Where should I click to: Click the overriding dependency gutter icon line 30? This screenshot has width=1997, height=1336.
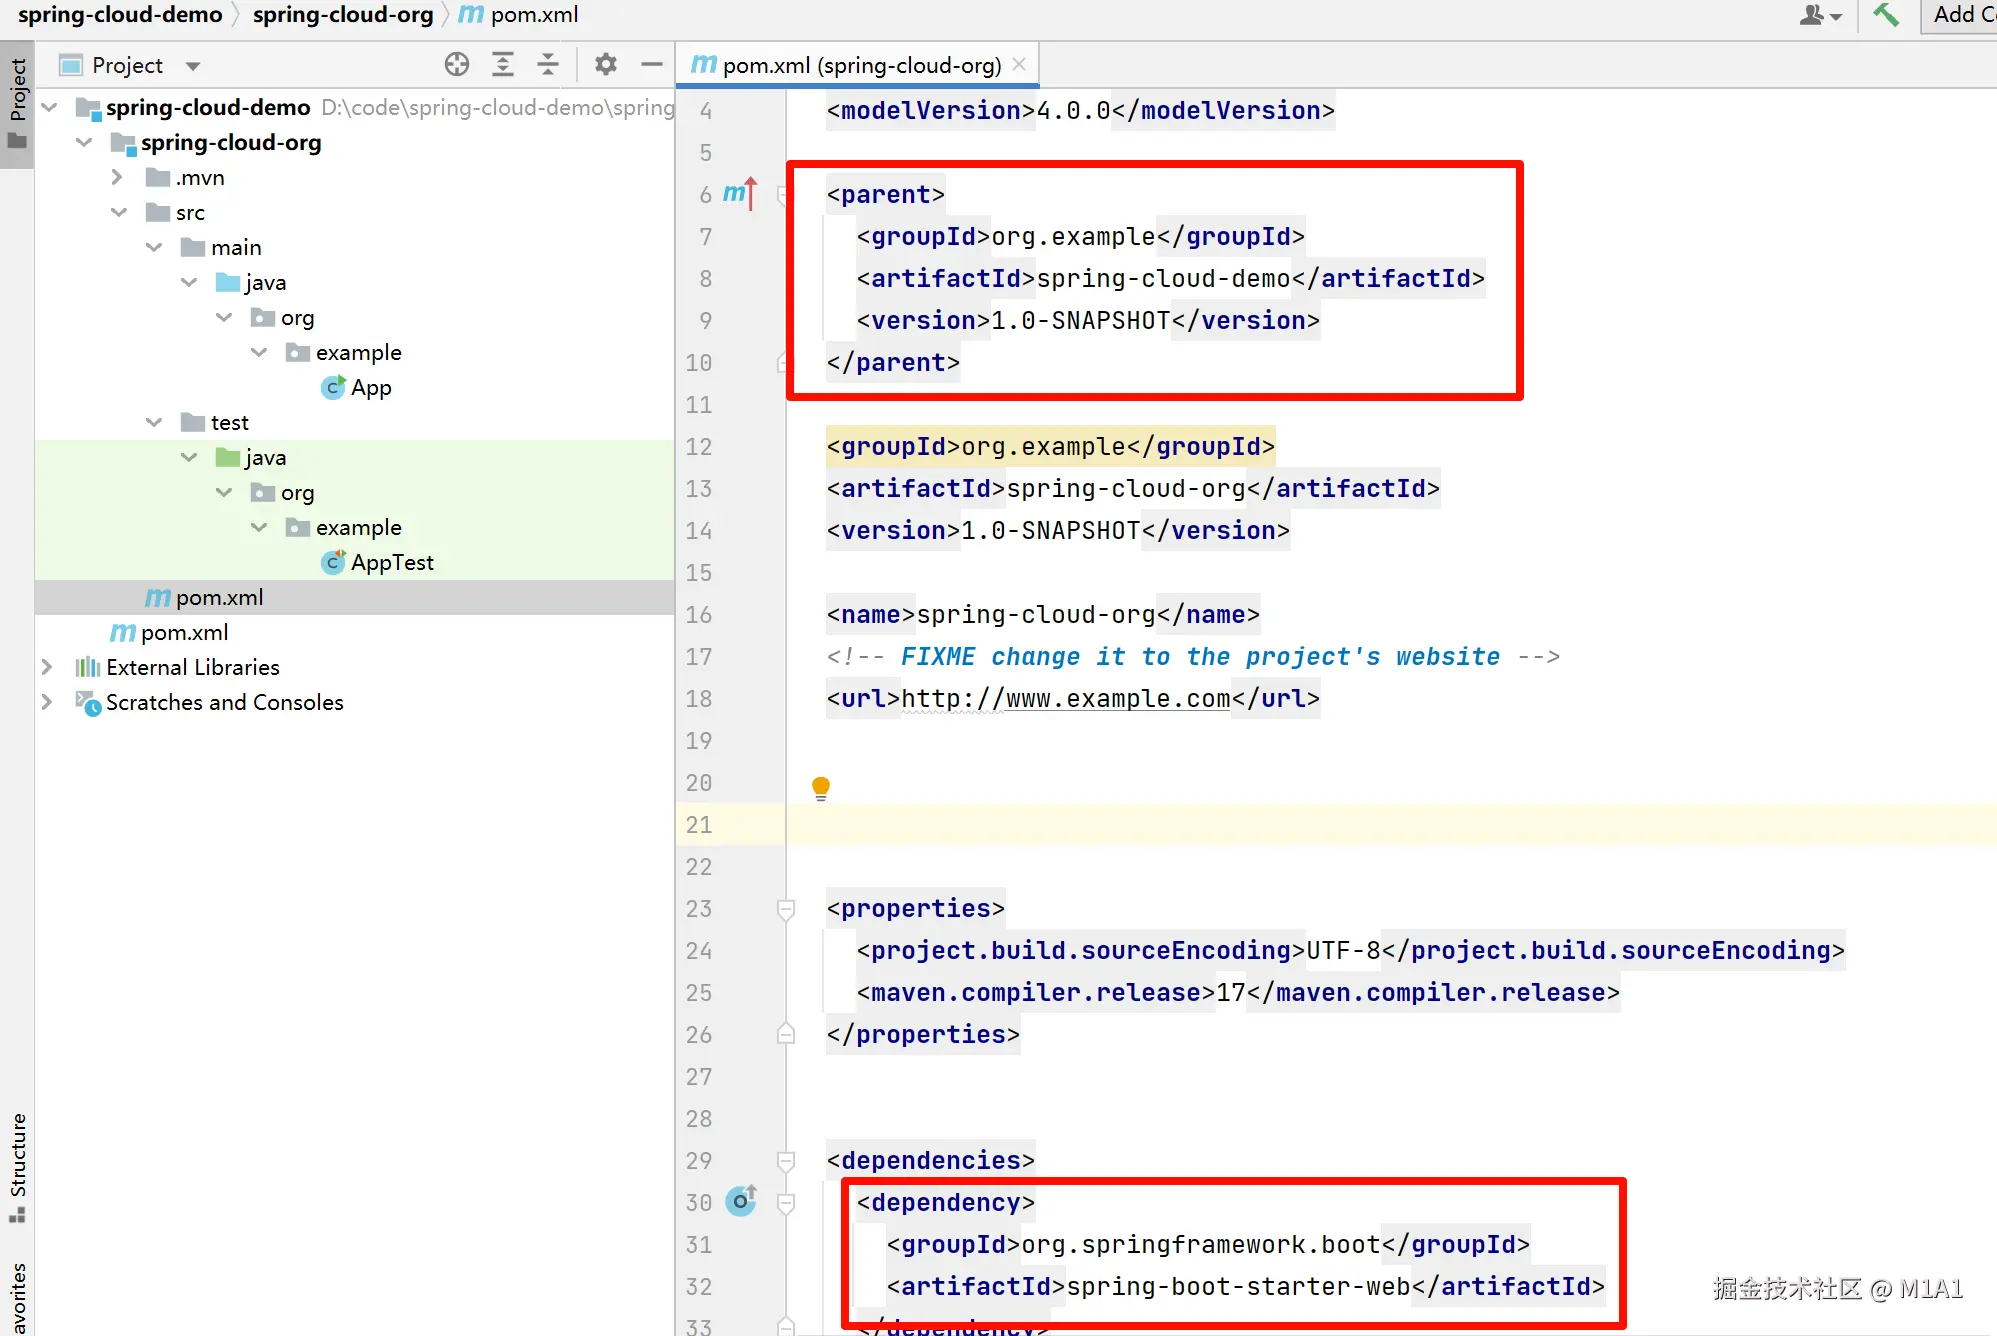coord(741,1200)
